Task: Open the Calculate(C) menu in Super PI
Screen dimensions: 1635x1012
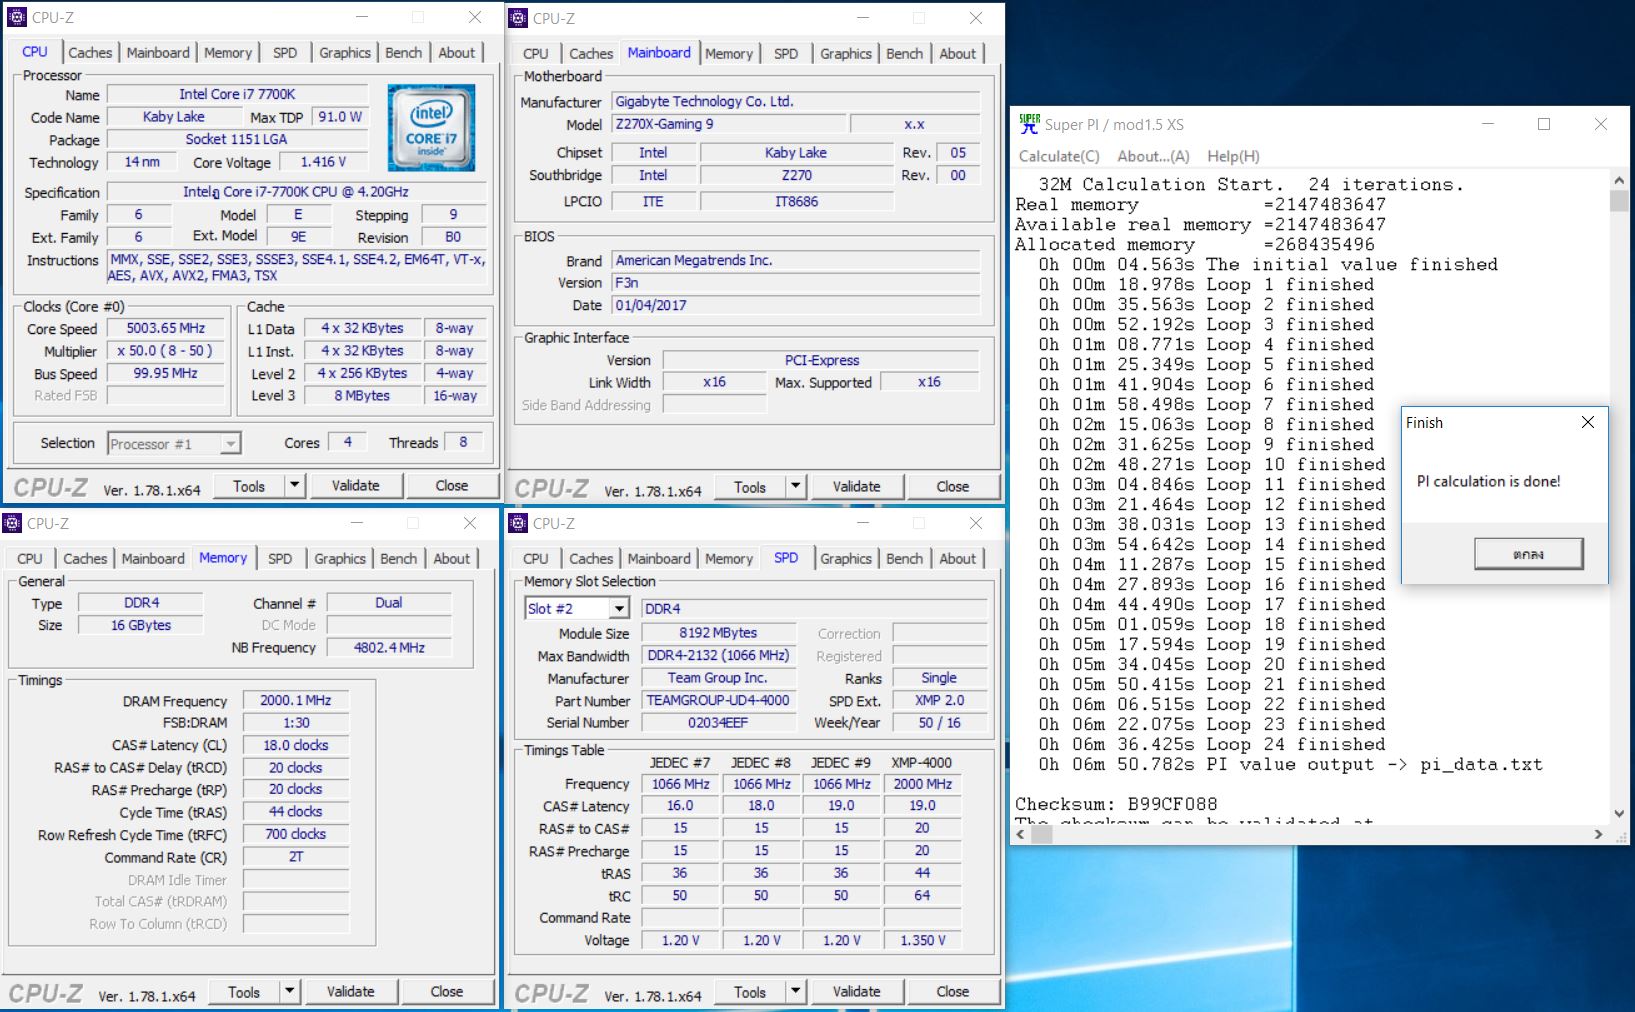Action: (1058, 156)
